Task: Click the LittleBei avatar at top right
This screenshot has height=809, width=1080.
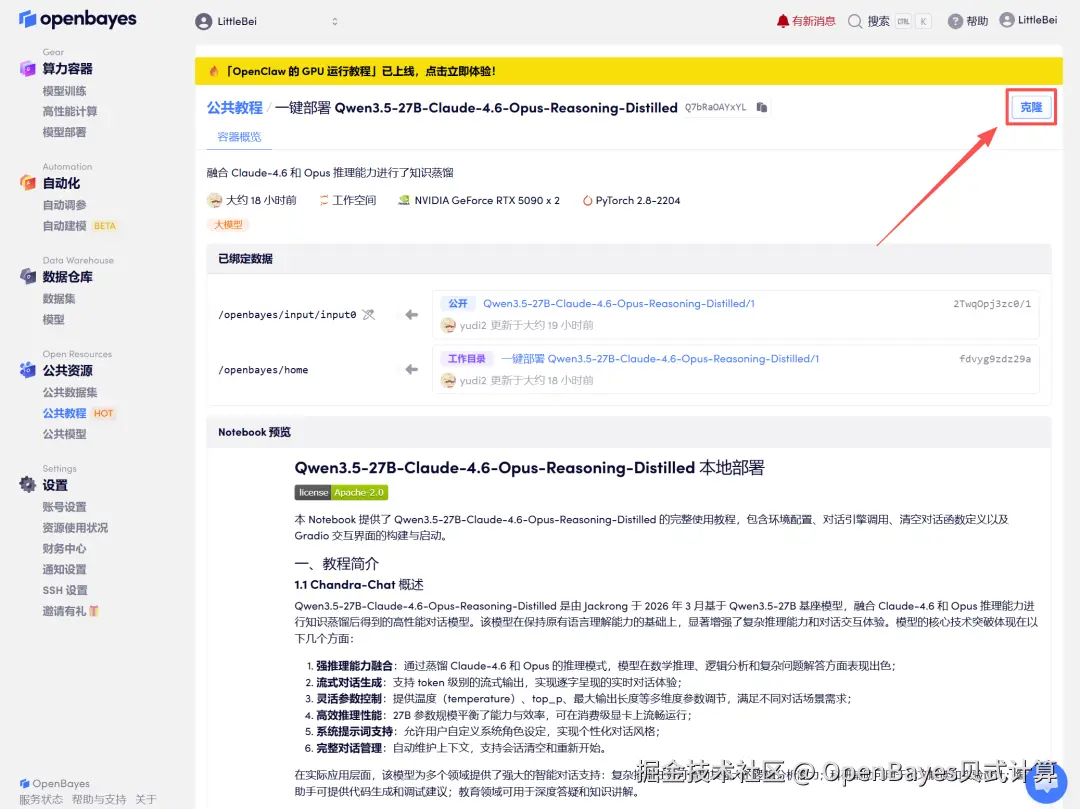Action: click(x=1007, y=20)
